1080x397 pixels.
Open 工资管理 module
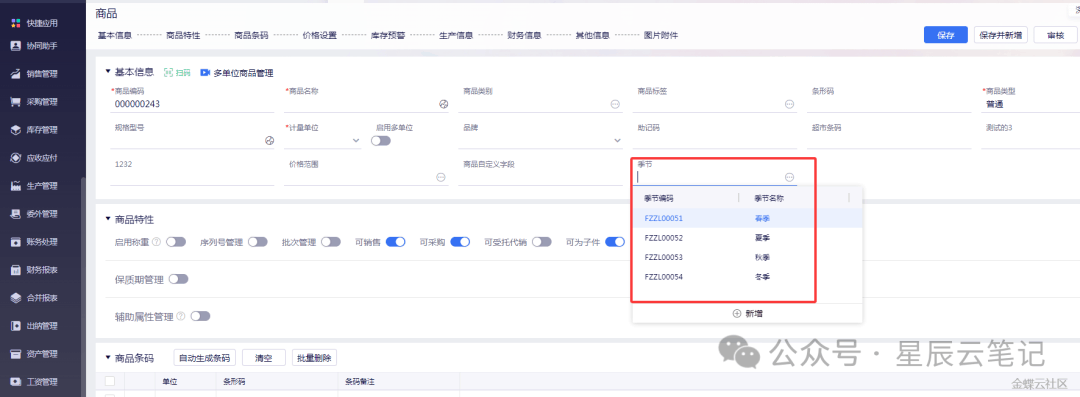coord(34,382)
